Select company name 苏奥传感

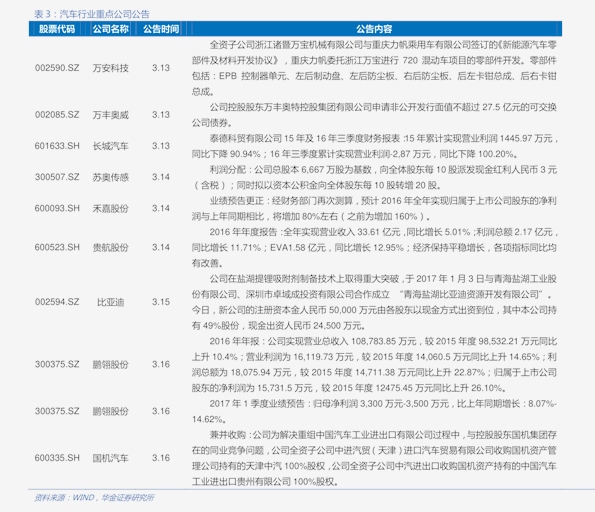tap(110, 177)
